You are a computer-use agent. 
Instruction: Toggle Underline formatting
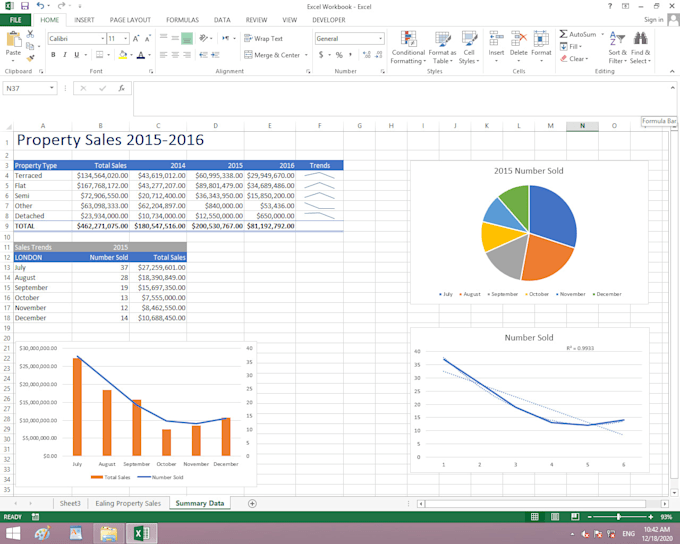click(x=77, y=55)
